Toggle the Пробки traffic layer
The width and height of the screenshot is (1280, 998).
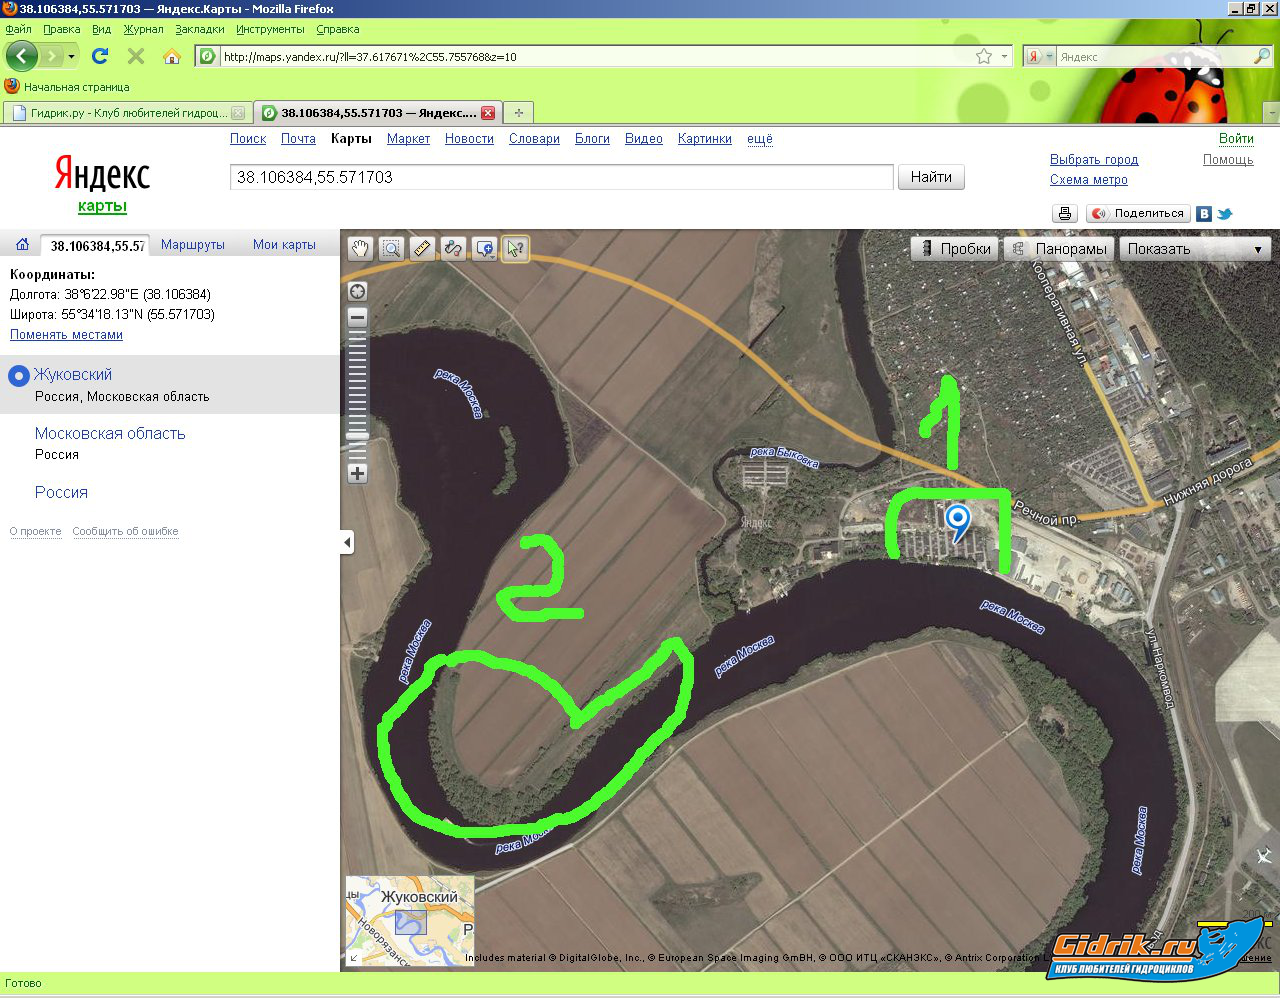point(955,249)
